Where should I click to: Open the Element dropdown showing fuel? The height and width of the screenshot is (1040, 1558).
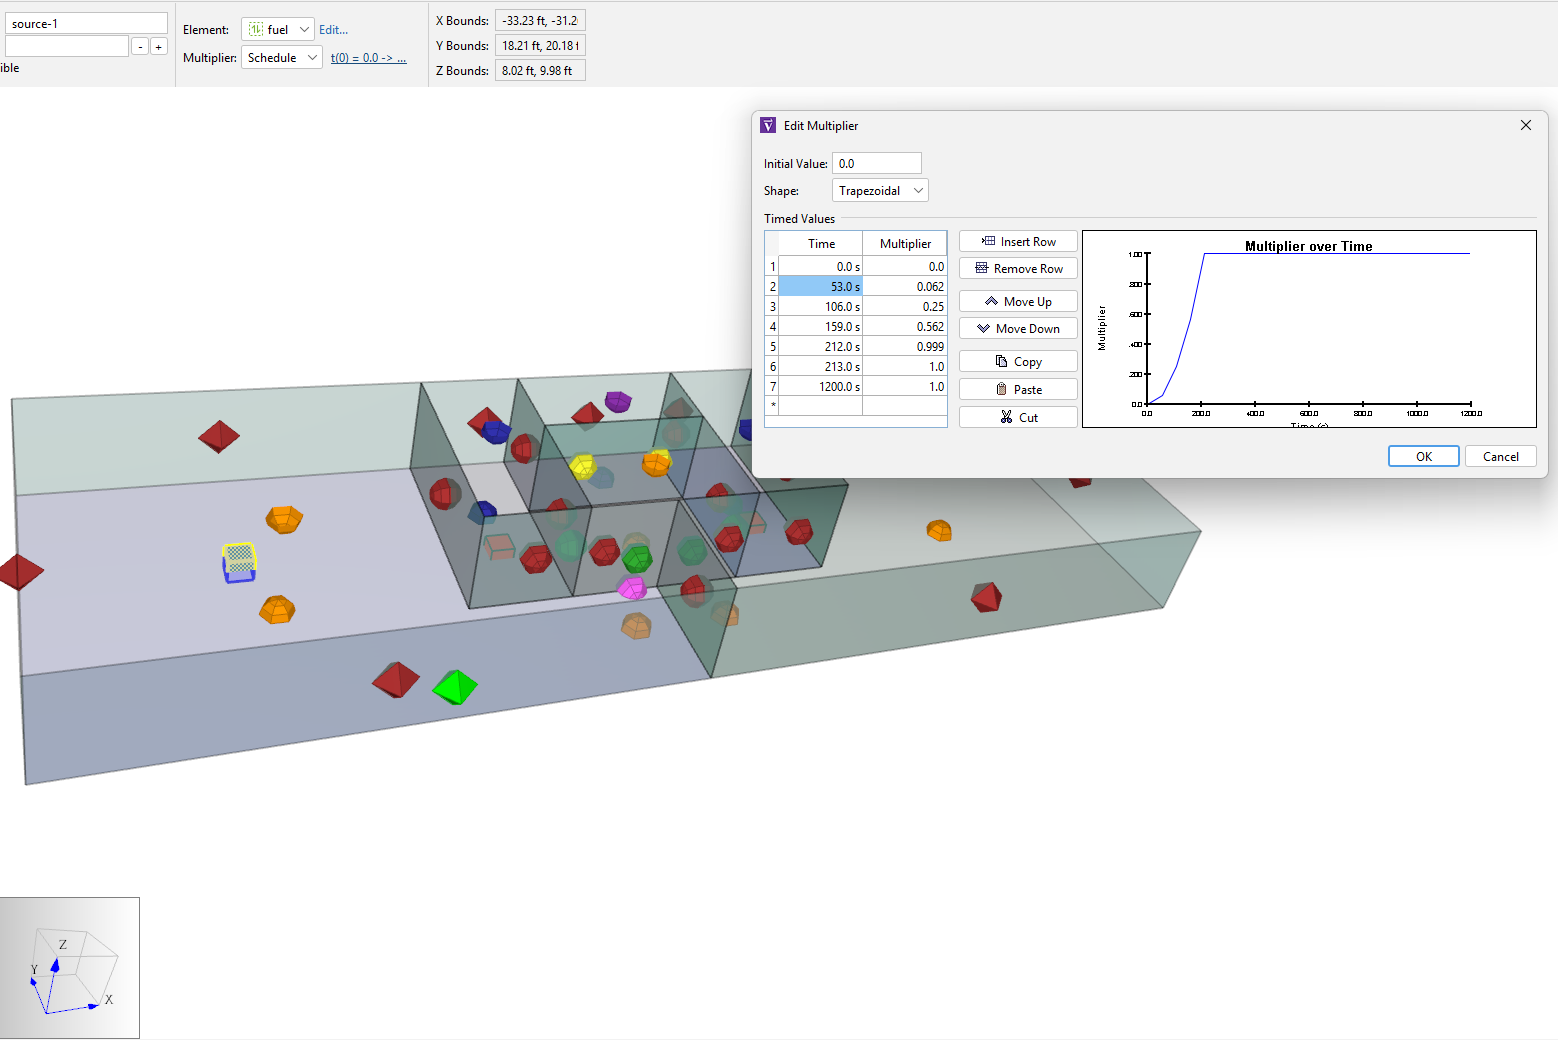(277, 30)
